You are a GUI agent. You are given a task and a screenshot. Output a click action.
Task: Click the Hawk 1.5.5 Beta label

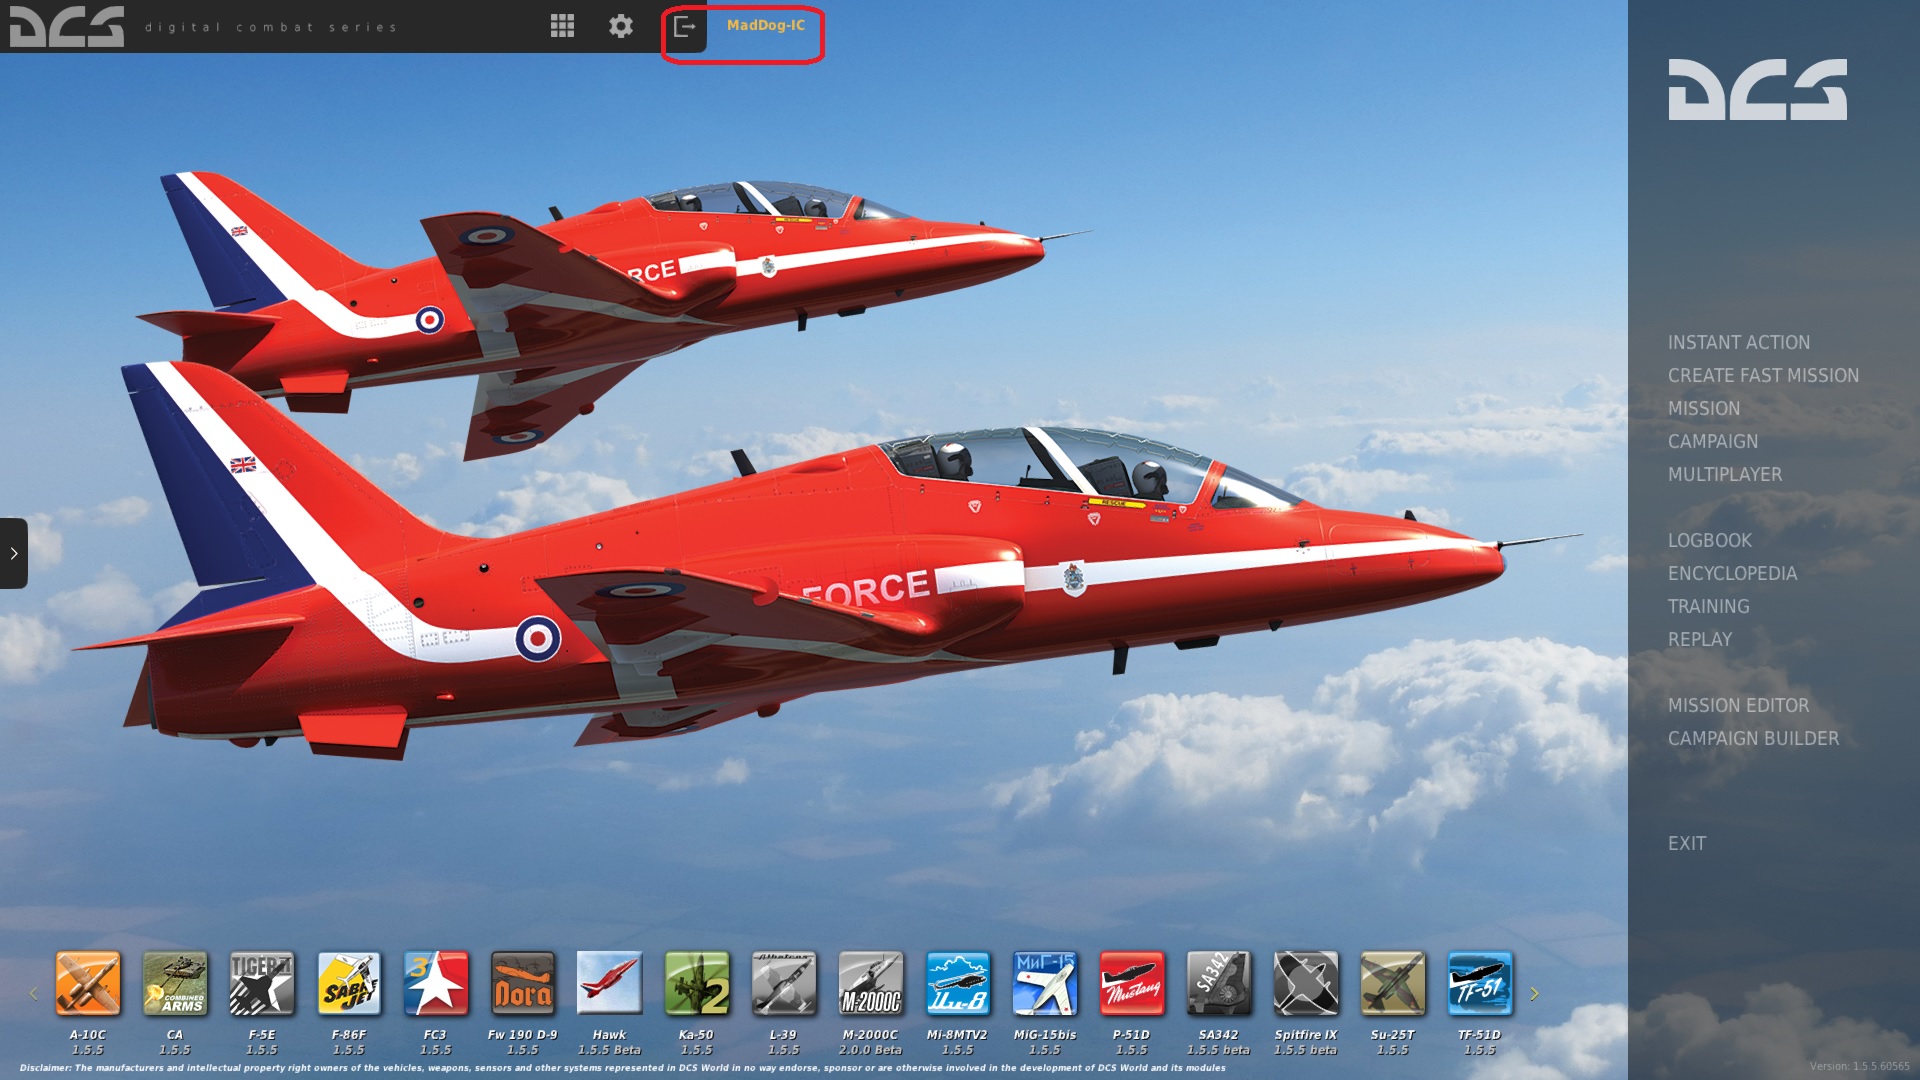point(610,1042)
